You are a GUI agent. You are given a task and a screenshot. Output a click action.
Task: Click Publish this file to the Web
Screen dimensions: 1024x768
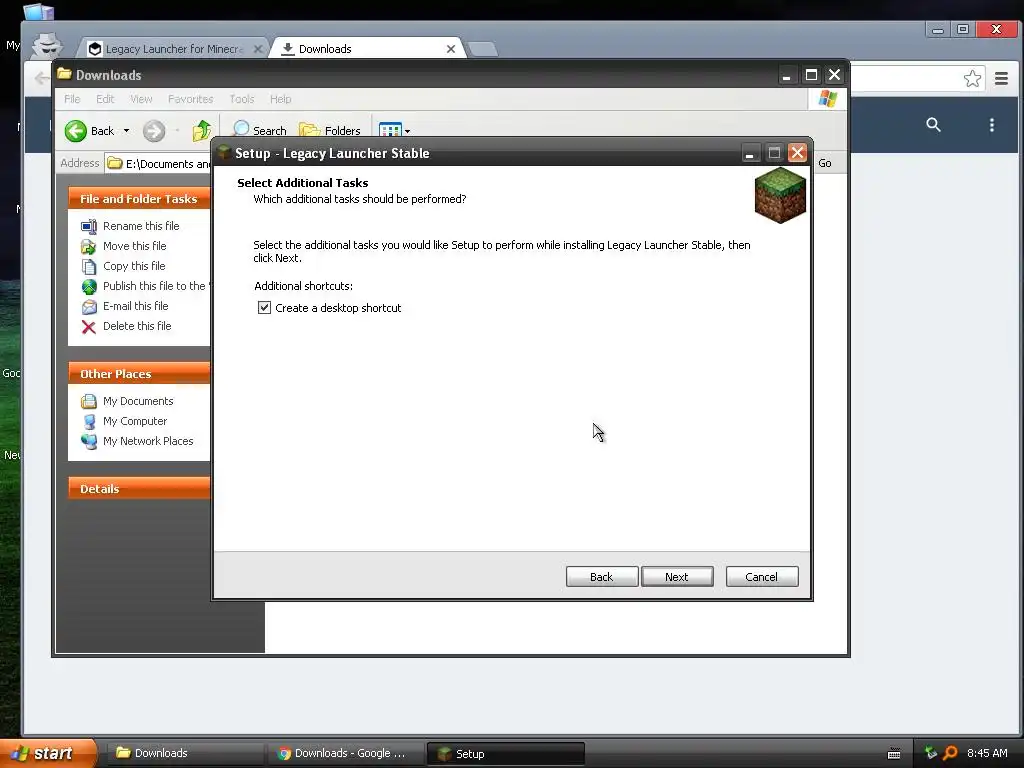(x=155, y=286)
